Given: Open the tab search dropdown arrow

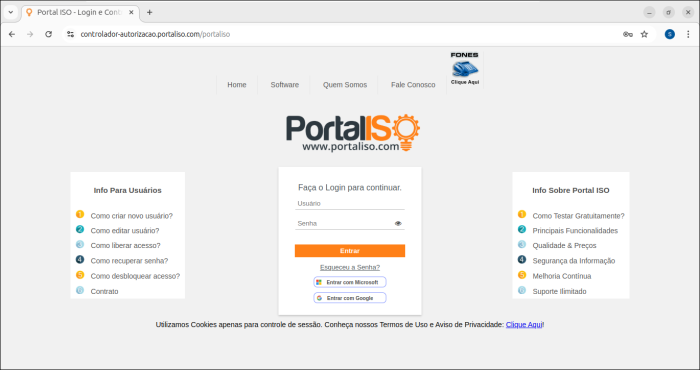Looking at the screenshot, I should (x=11, y=12).
